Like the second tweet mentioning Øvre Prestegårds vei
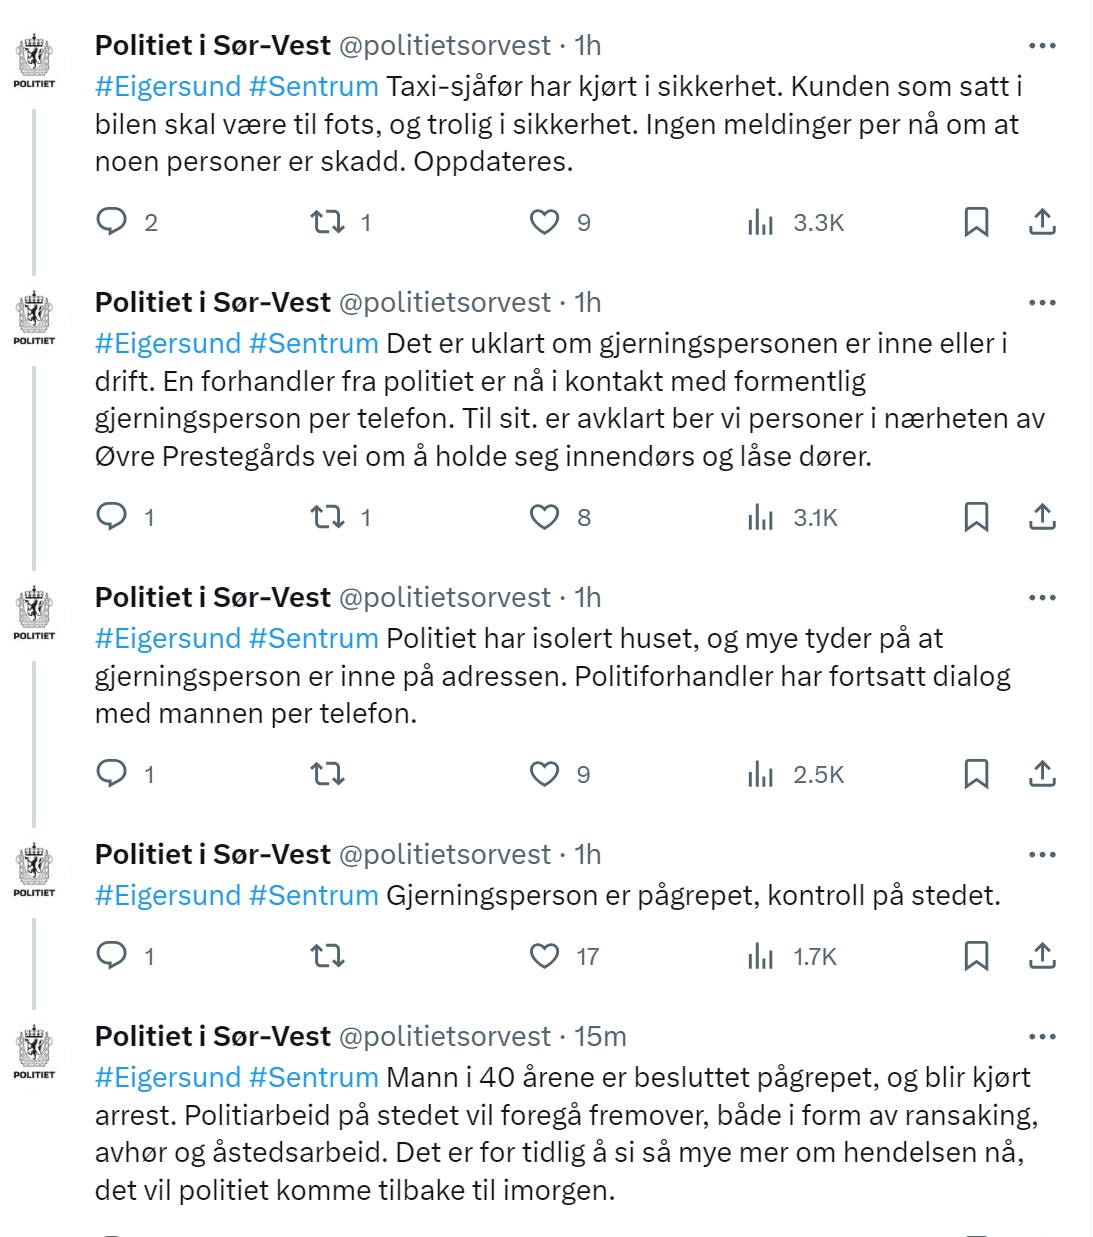 [545, 517]
